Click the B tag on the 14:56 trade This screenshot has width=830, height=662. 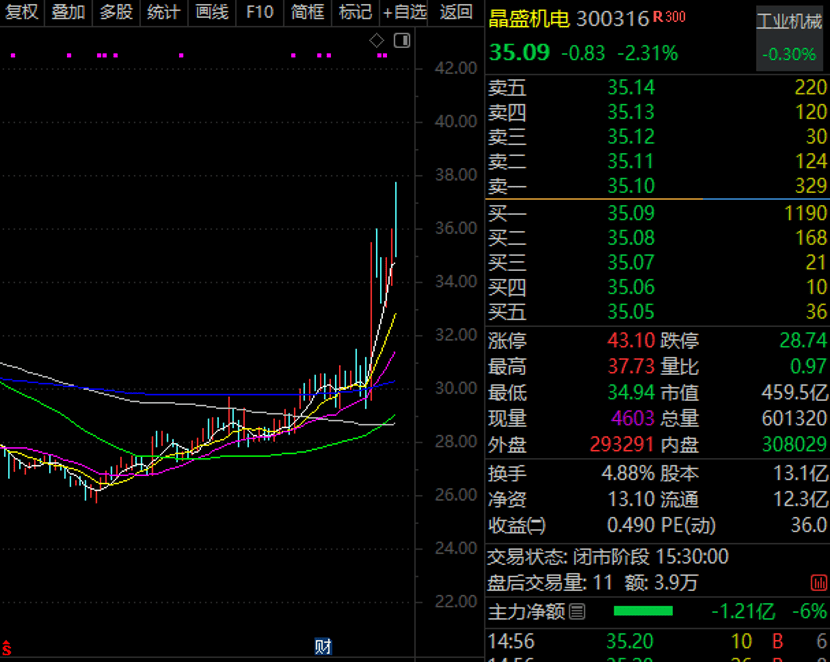tap(775, 641)
